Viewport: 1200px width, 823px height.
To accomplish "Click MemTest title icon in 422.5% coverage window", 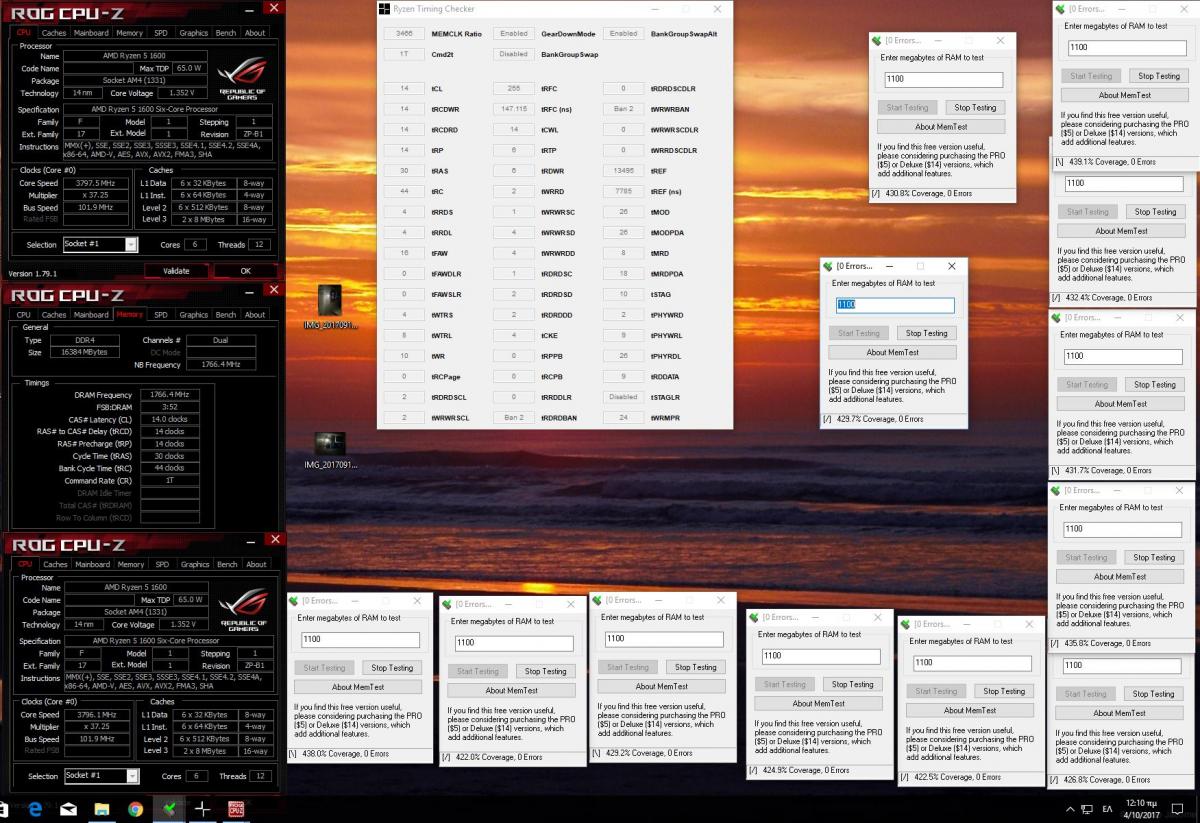I will (905, 625).
